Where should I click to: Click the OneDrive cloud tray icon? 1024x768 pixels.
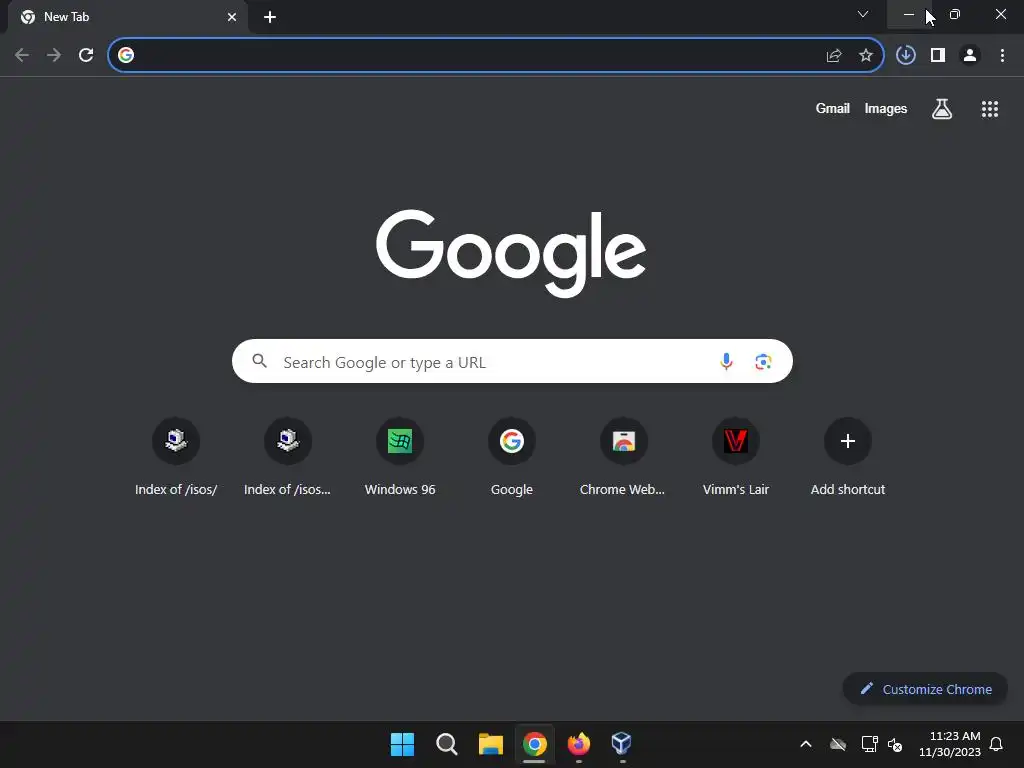tap(838, 744)
